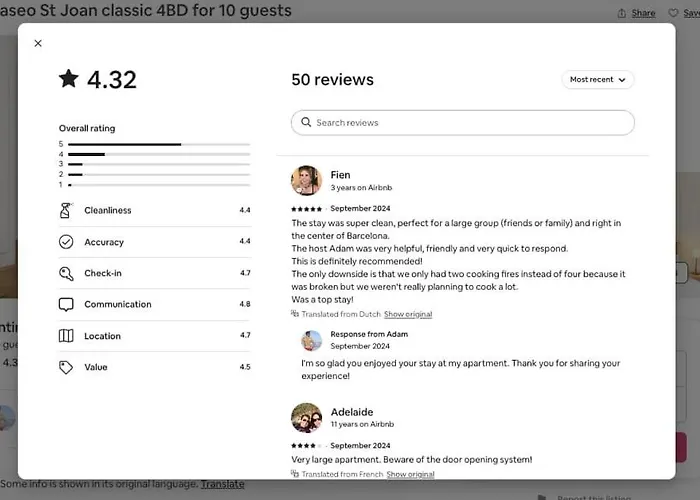Show original of Fien's Dutch review
This screenshot has height=500, width=700.
(408, 314)
